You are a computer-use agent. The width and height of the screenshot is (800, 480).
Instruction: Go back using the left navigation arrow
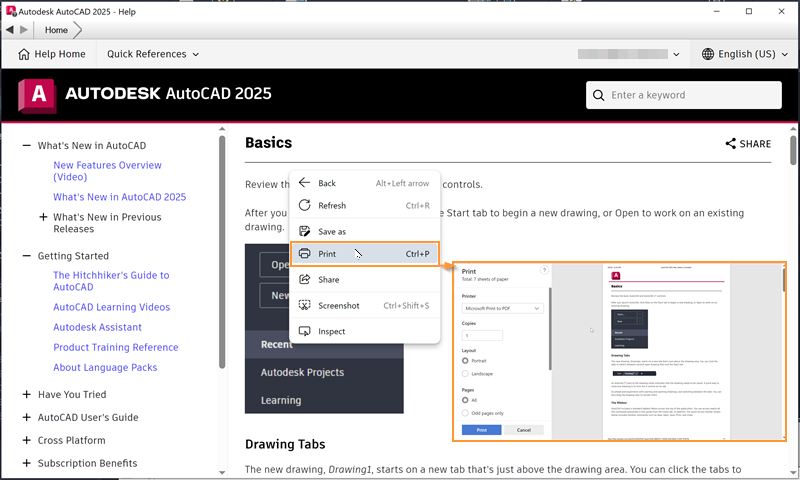click(x=10, y=30)
